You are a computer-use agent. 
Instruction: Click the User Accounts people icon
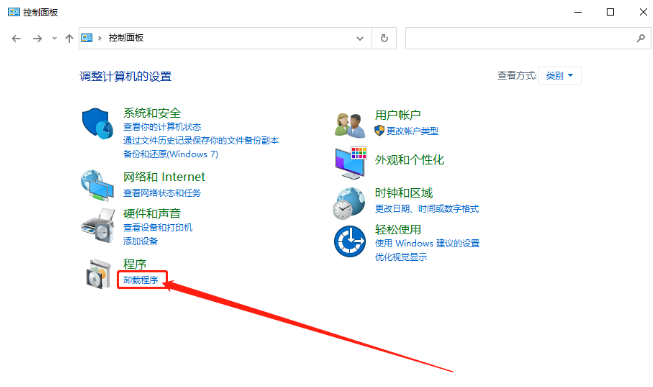tap(350, 125)
